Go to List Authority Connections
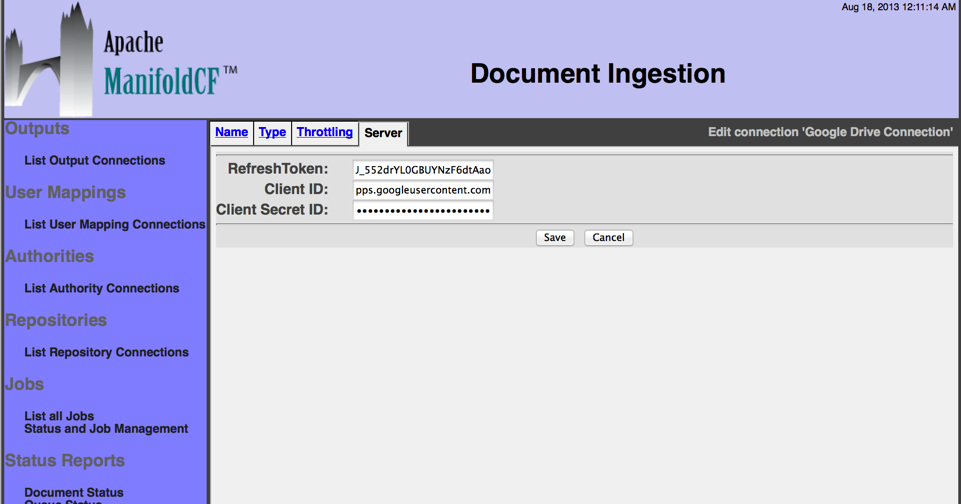This screenshot has height=504, width=961. coord(102,288)
